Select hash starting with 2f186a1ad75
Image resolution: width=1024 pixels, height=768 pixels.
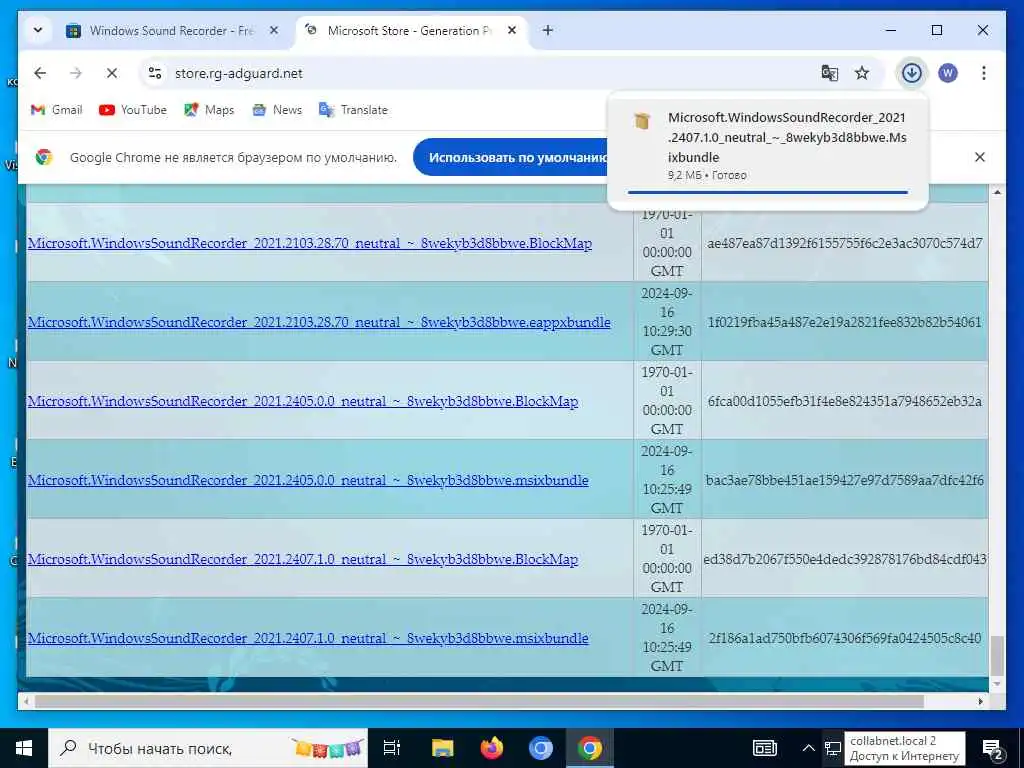coord(844,638)
